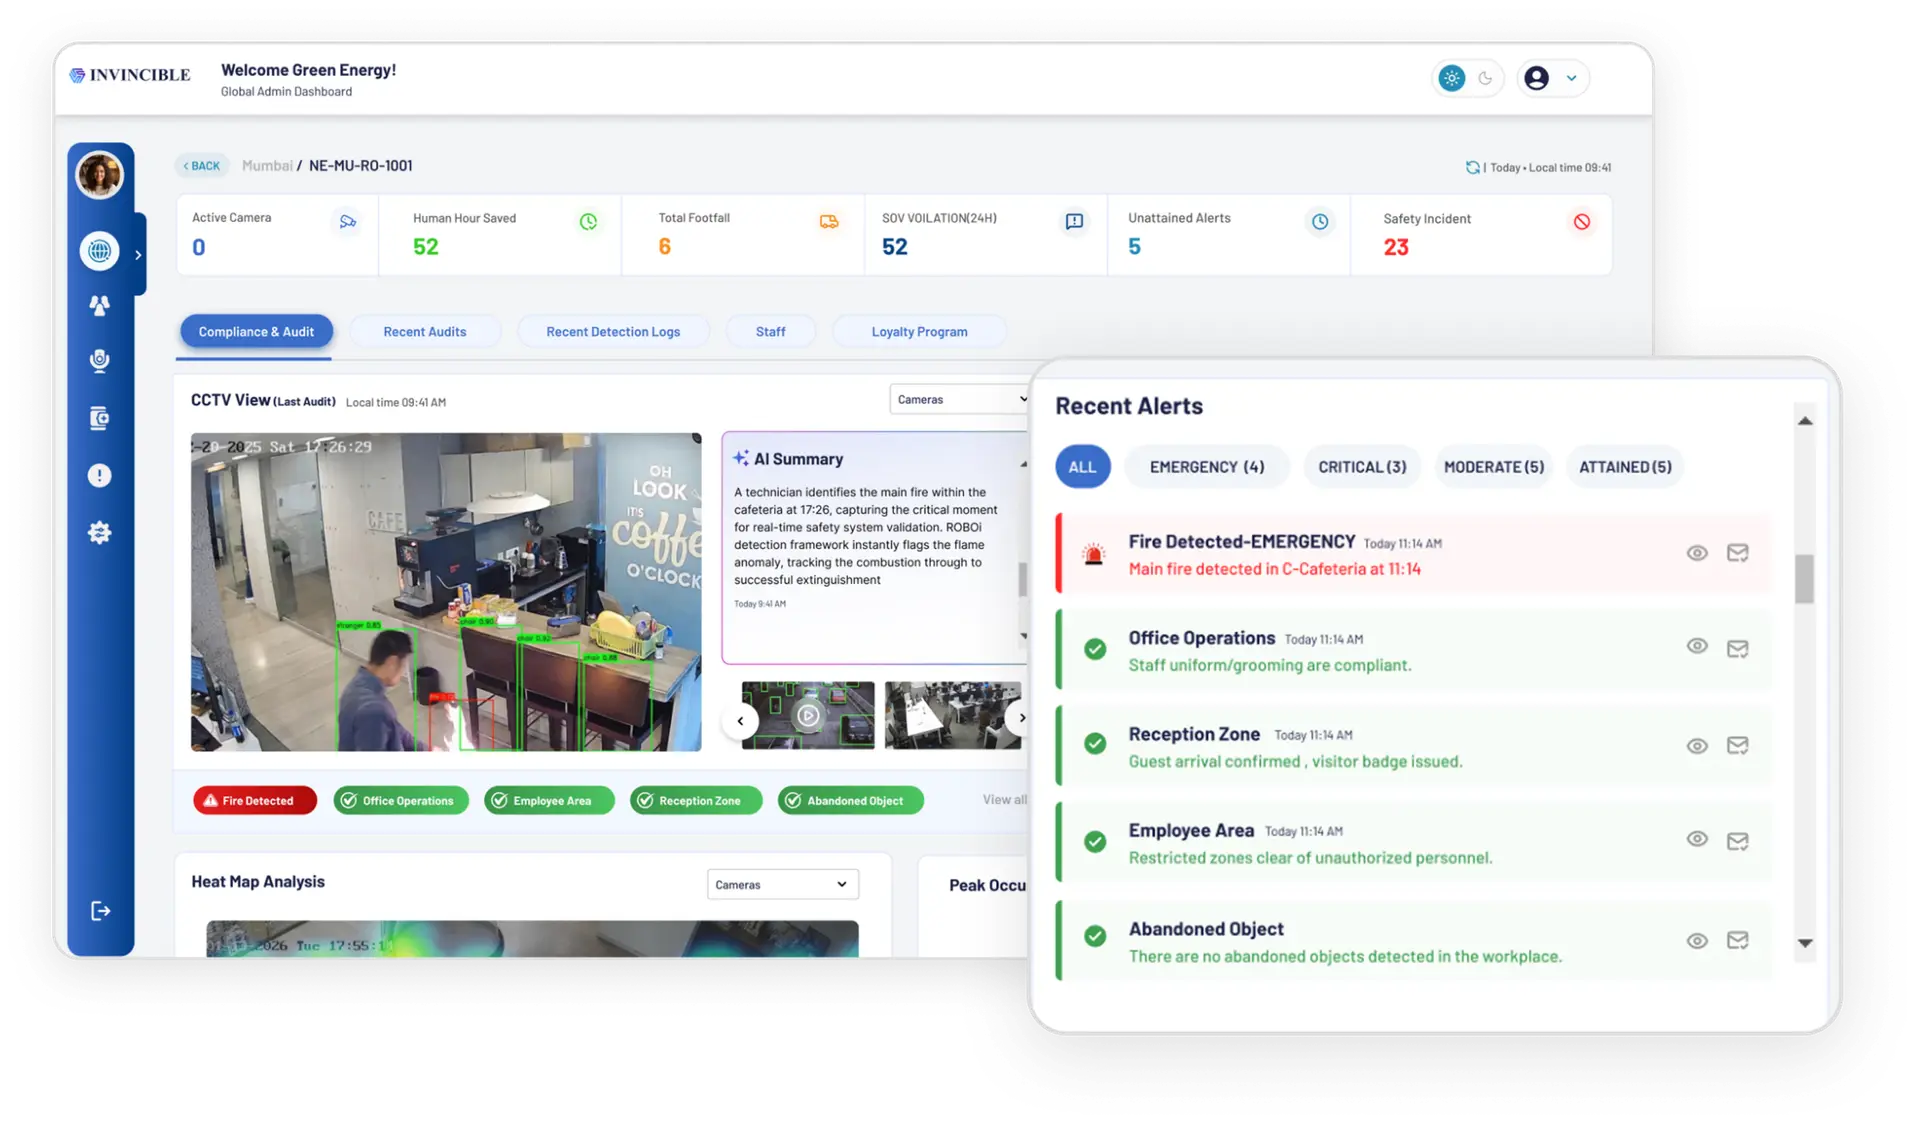Filter alerts by EMERGENCY (4)
Image resolution: width=1920 pixels, height=1128 pixels.
[1207, 467]
